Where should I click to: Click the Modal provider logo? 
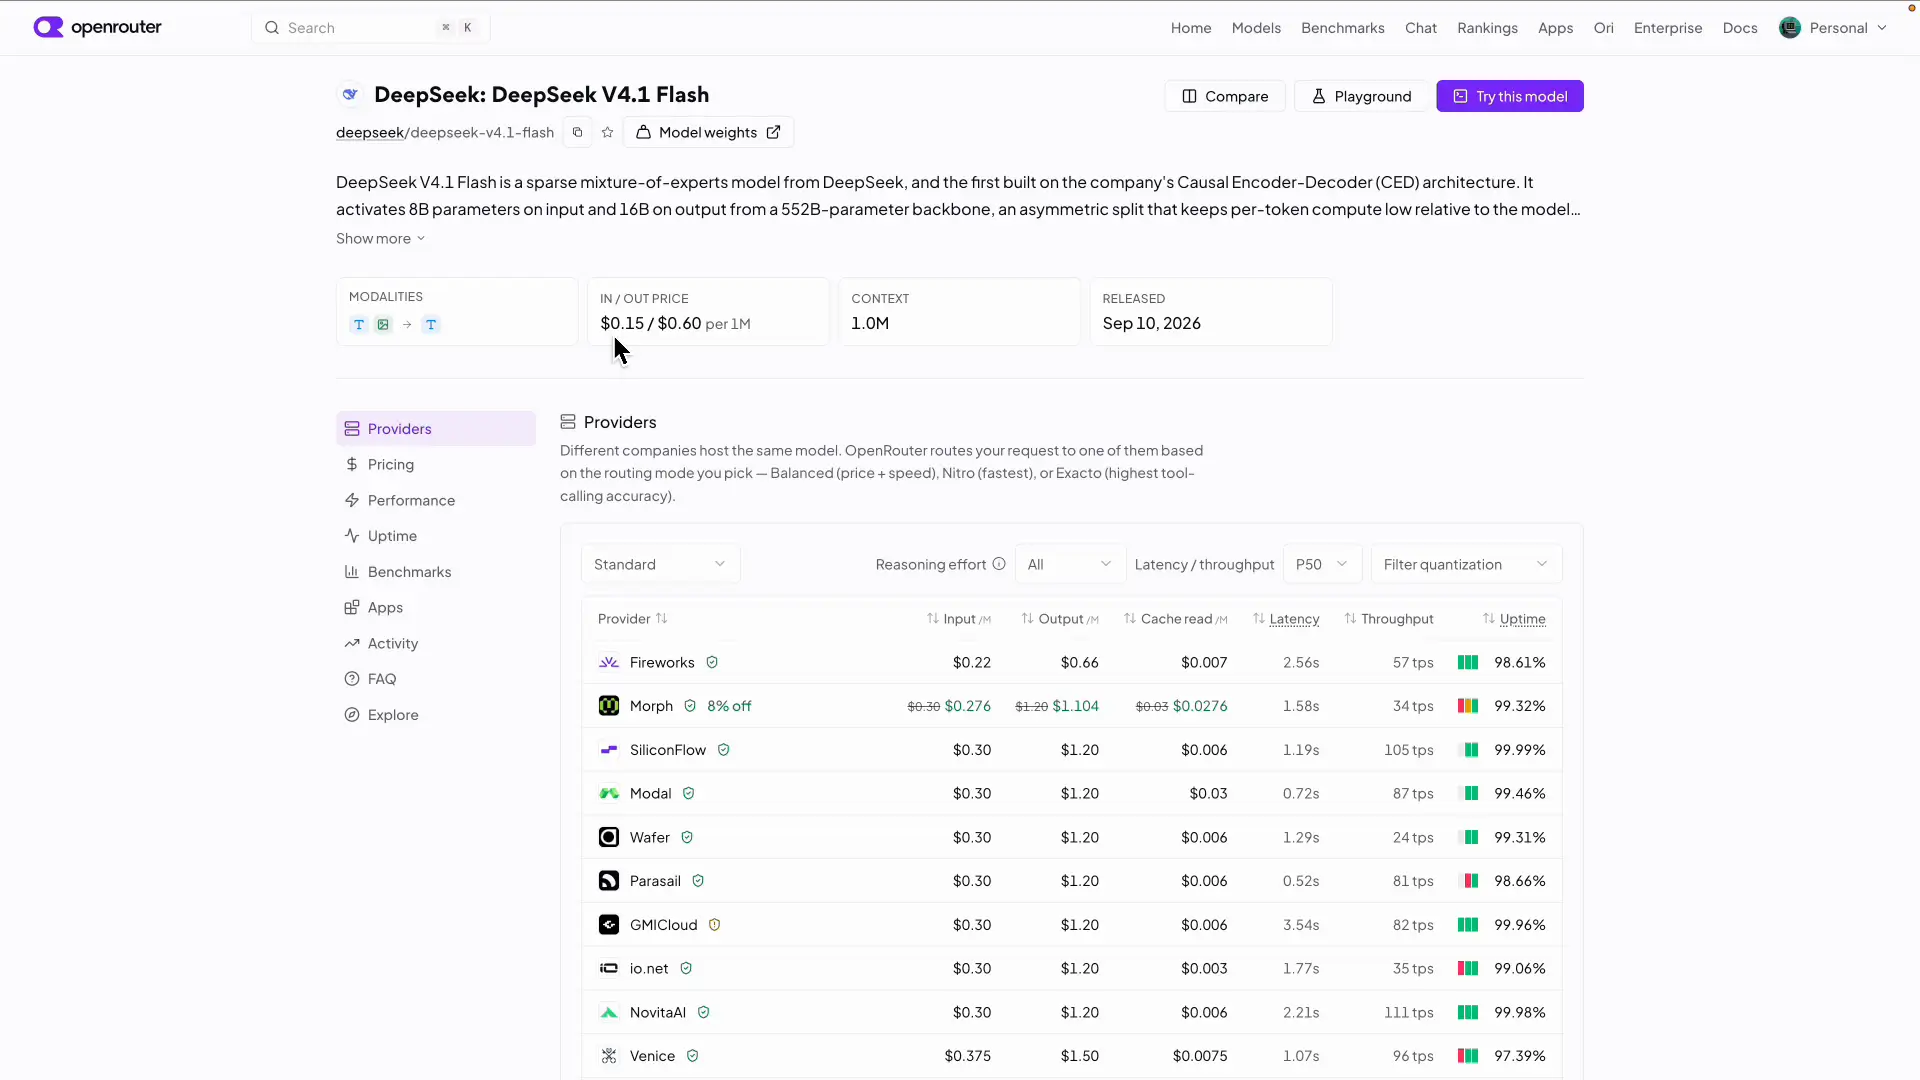coord(609,794)
